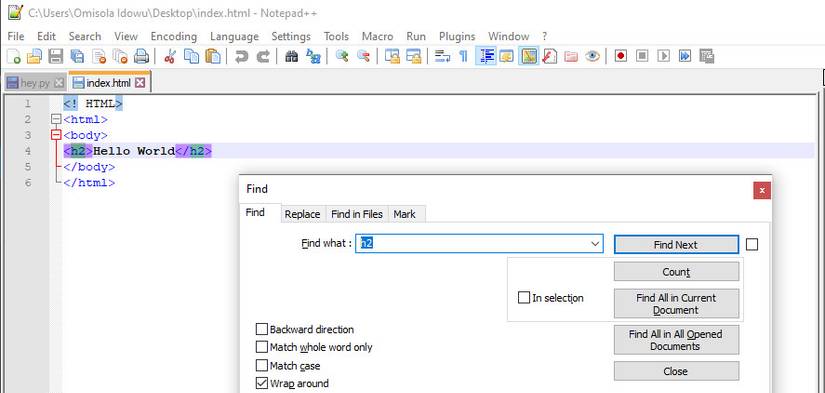Image resolution: width=825 pixels, height=393 pixels.
Task: Open the Search menu
Action: point(85,36)
